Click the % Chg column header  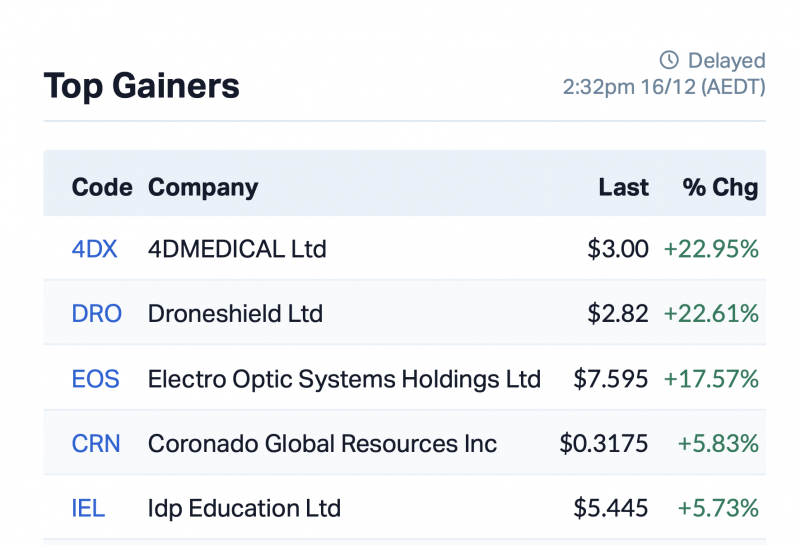720,187
